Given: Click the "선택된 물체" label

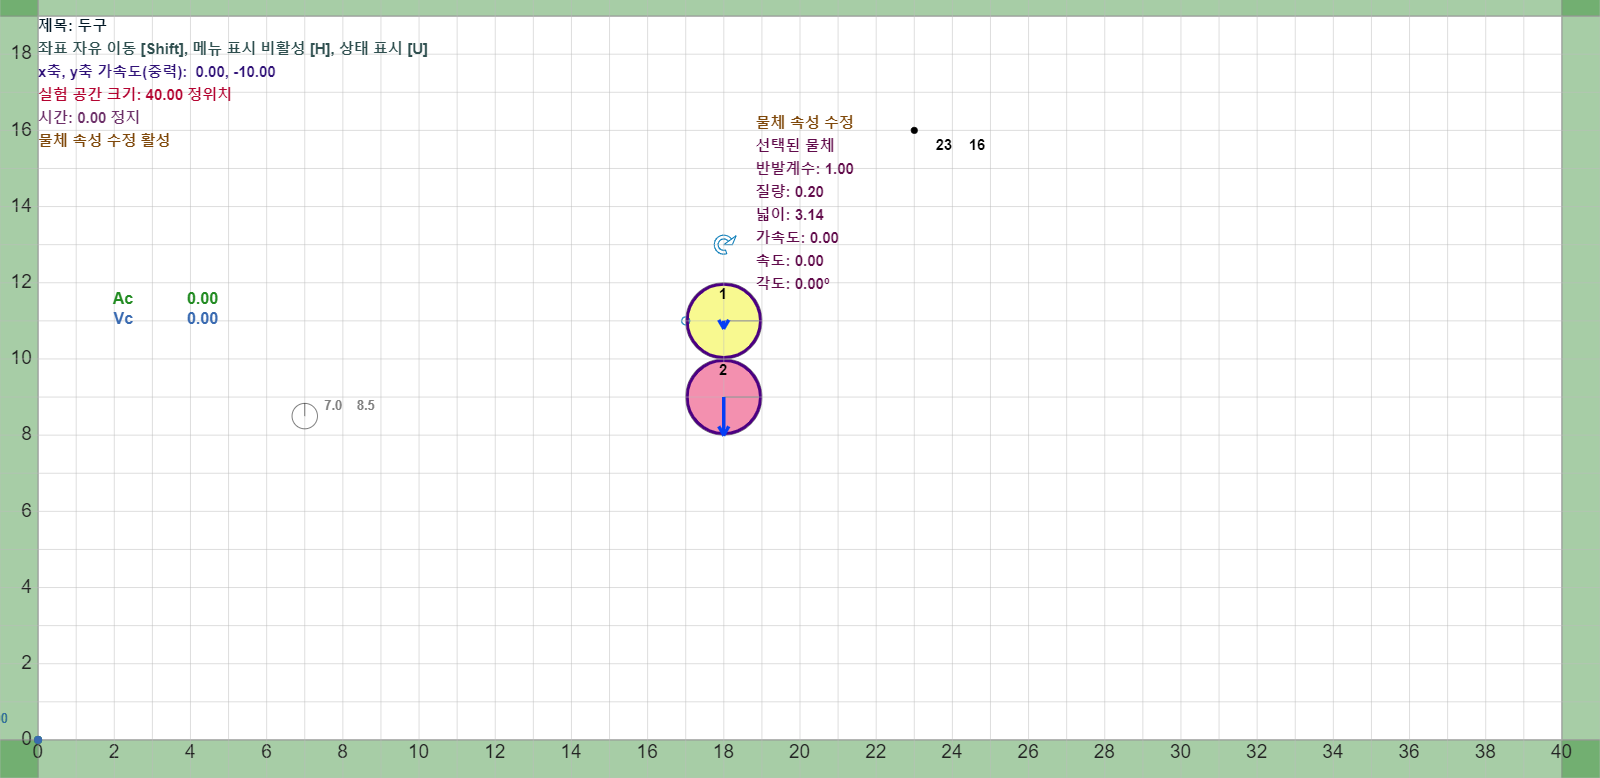Looking at the screenshot, I should [795, 145].
